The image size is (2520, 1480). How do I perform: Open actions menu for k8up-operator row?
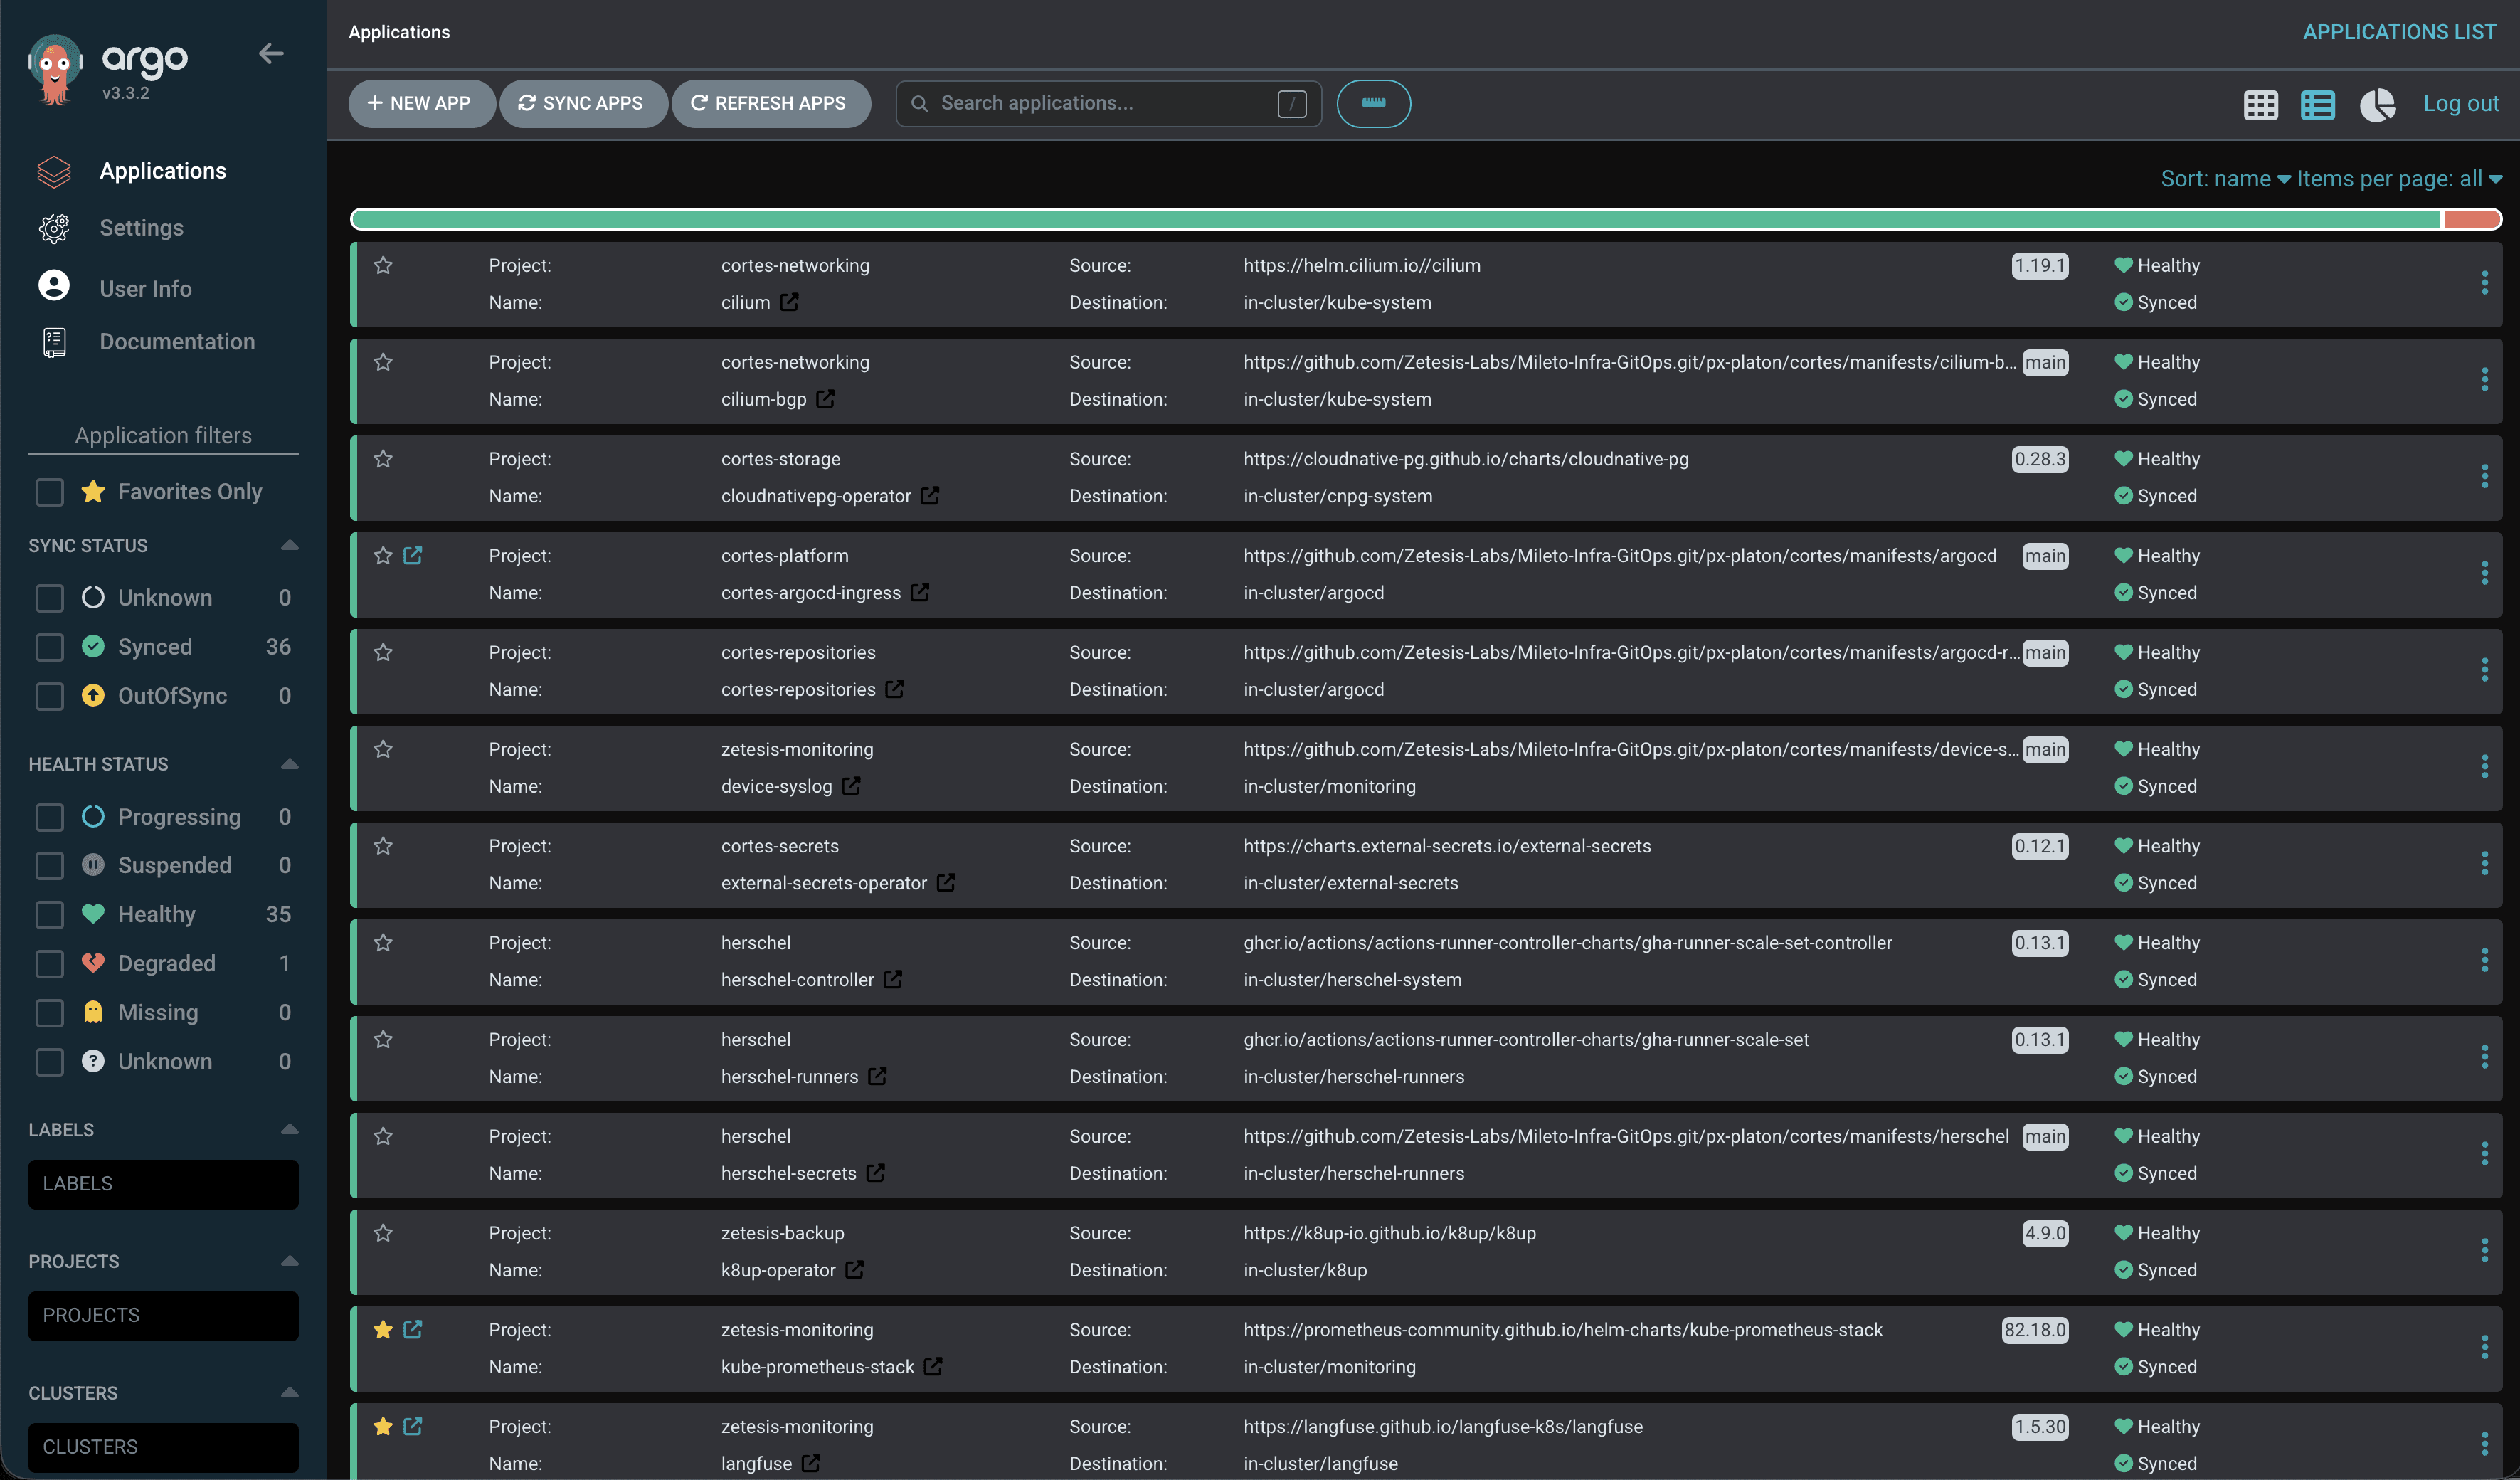click(2484, 1250)
